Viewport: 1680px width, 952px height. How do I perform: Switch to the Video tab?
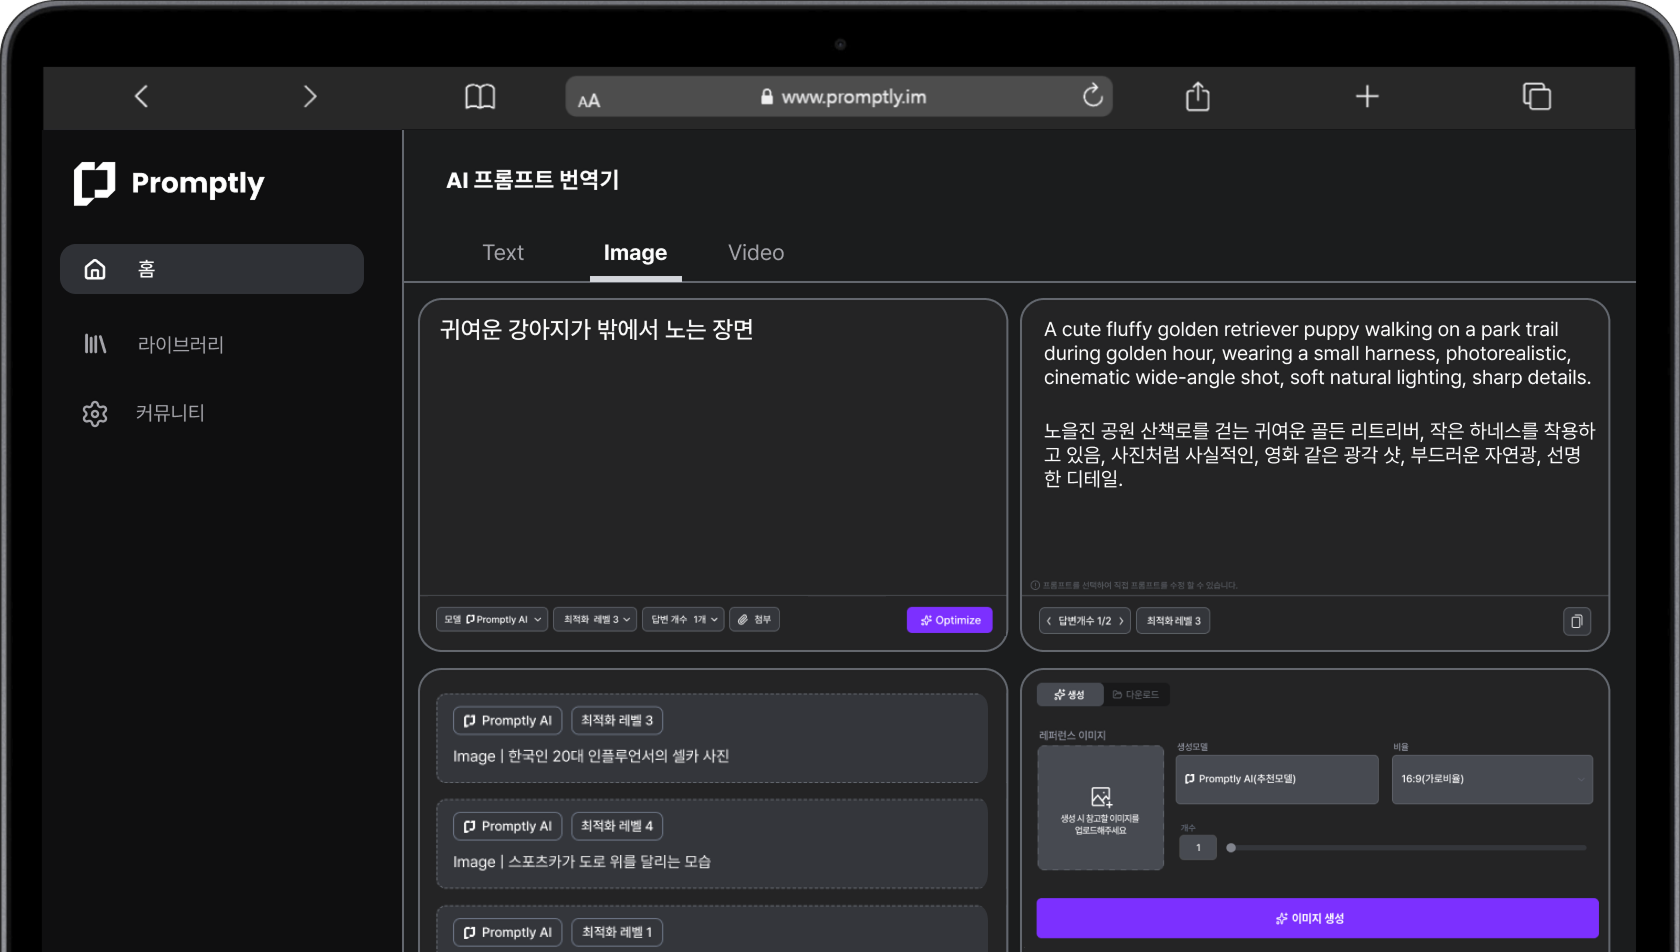click(756, 253)
